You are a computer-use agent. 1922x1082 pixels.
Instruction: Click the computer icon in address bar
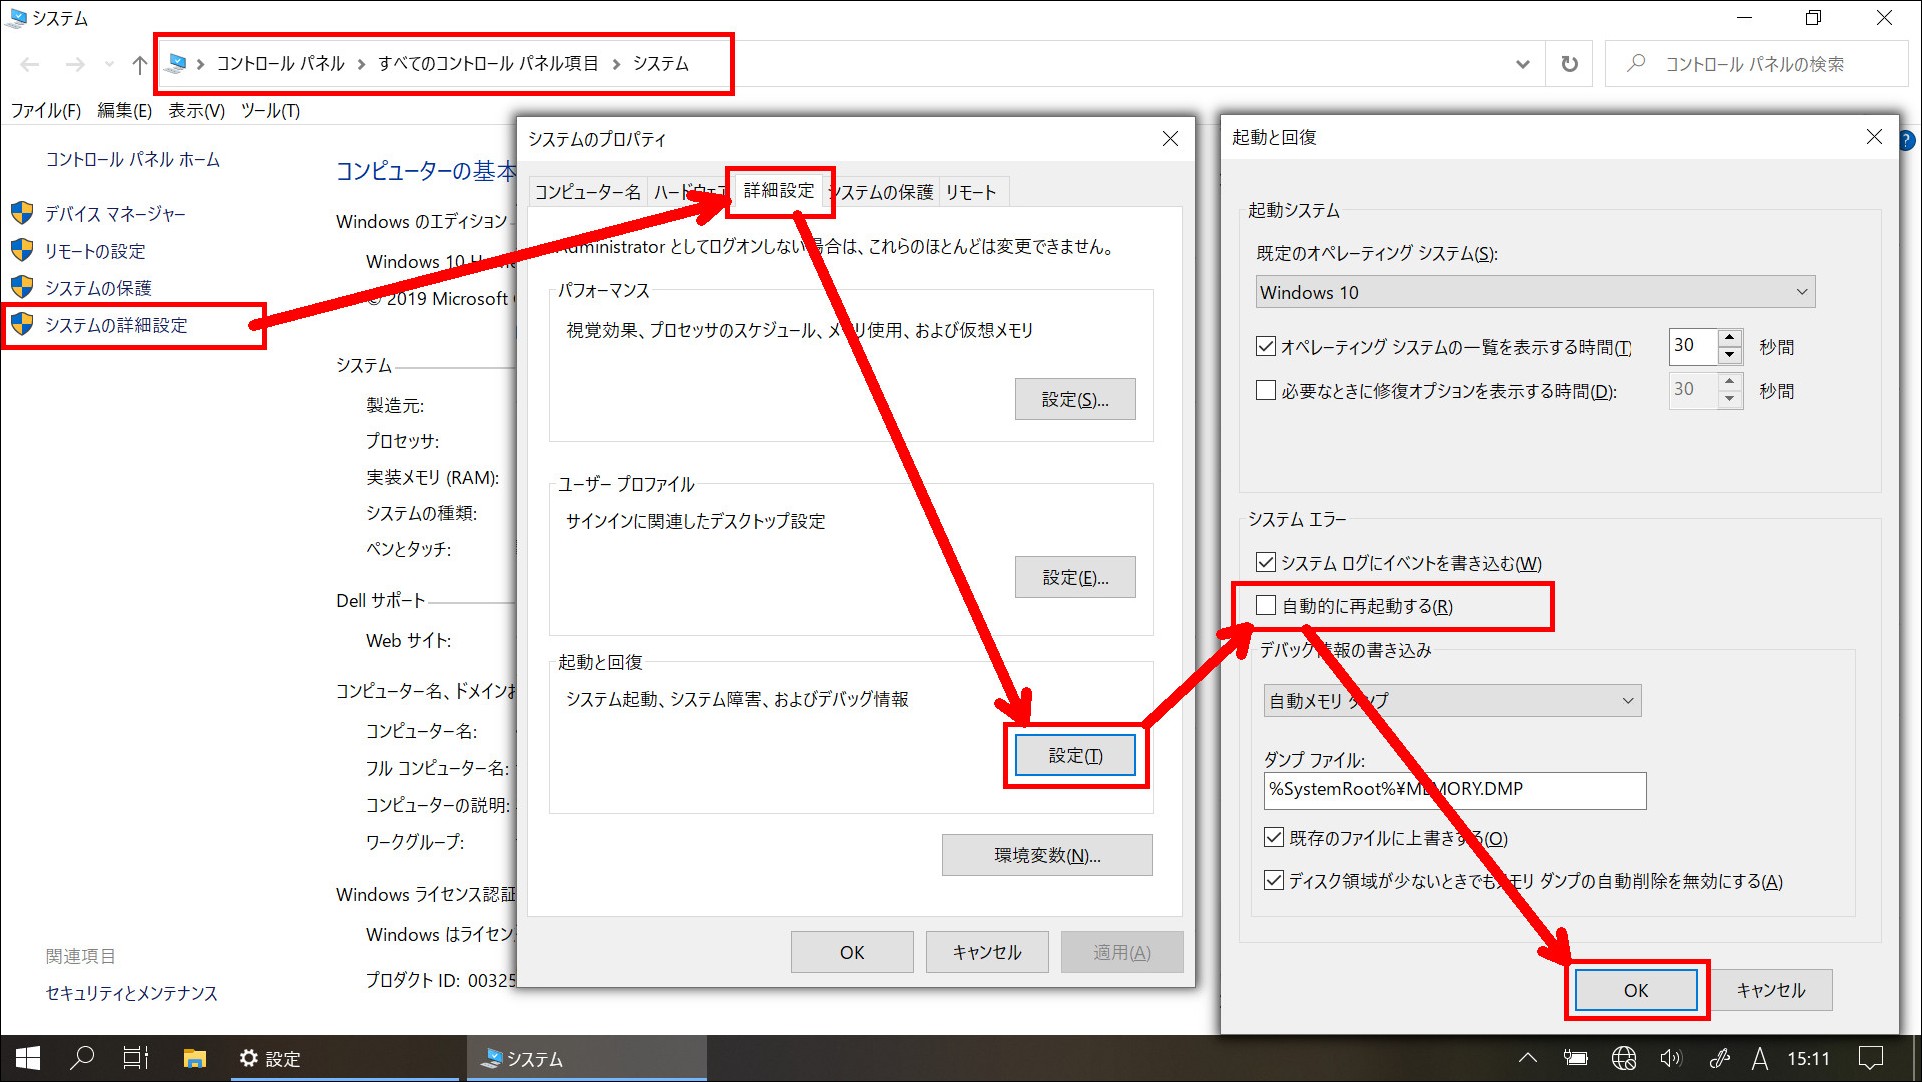[176, 64]
